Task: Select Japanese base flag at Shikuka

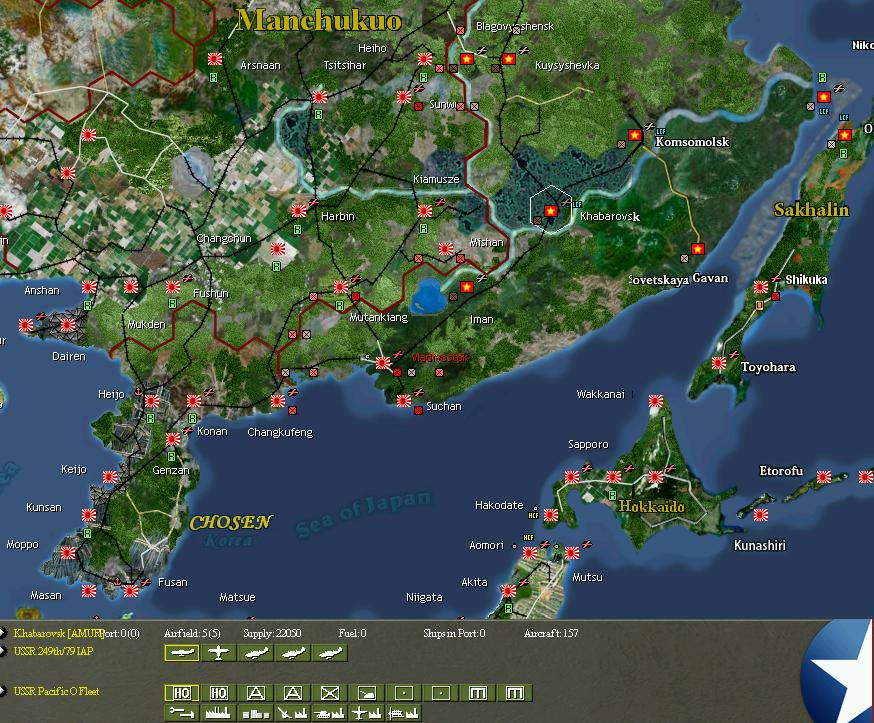Action: pos(761,287)
